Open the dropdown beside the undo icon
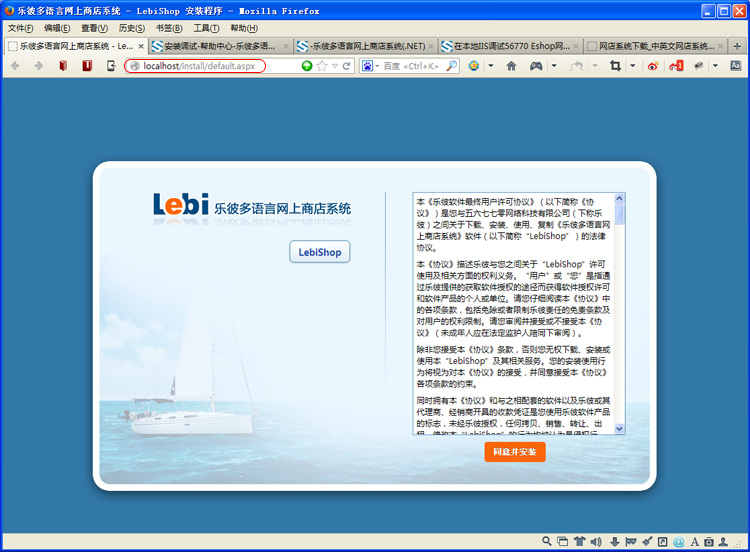This screenshot has height=552, width=750. tap(595, 66)
